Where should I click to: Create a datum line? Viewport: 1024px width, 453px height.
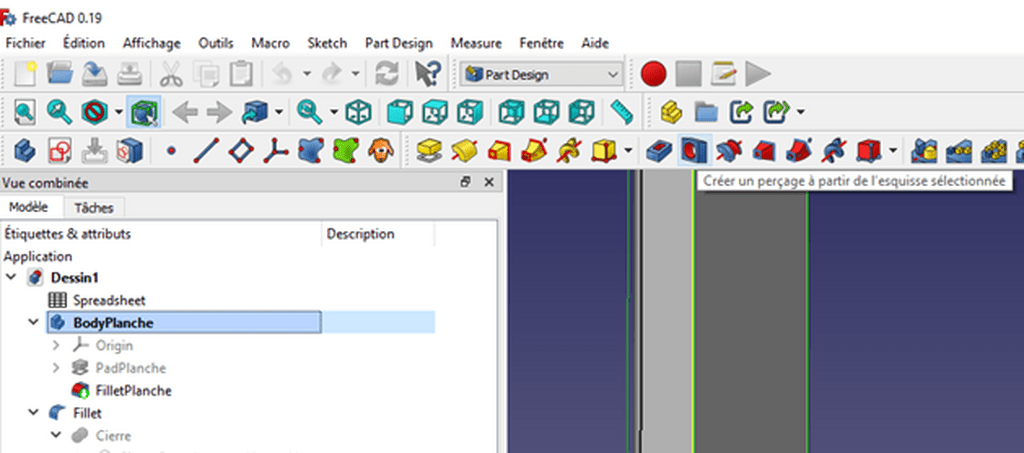tap(206, 151)
